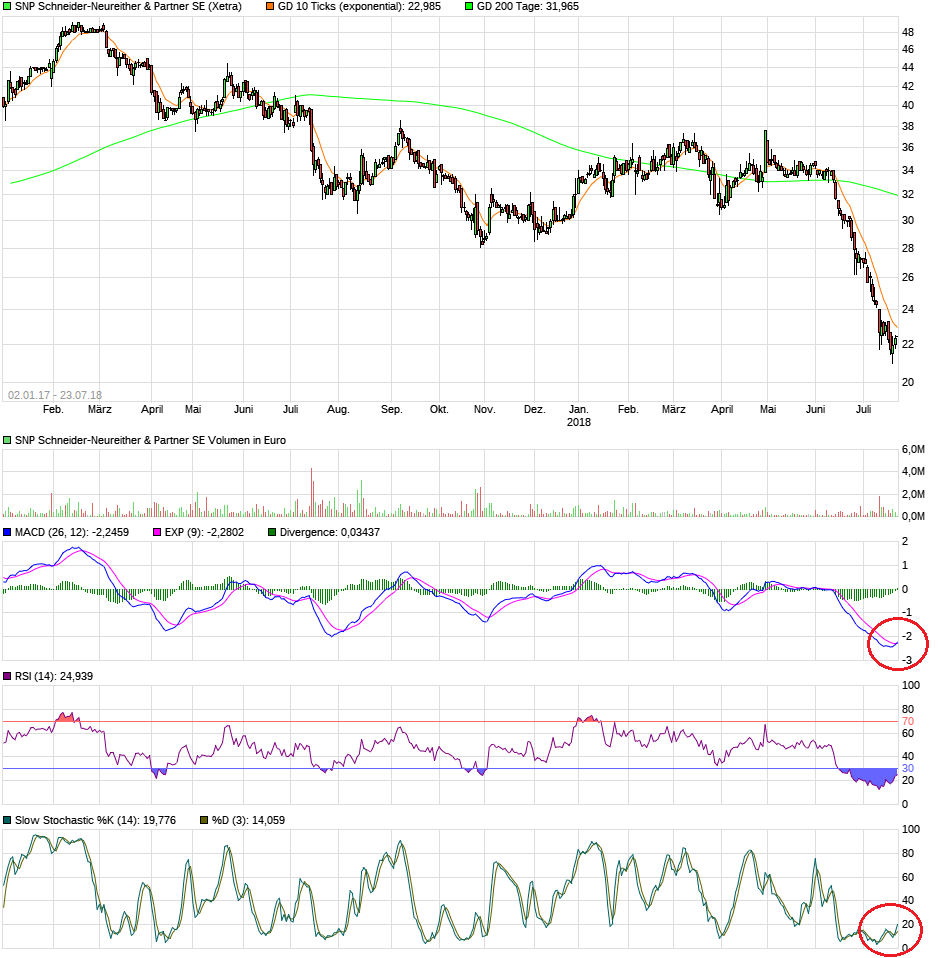Image resolution: width=940 pixels, height=958 pixels.
Task: Click the RSI overbought red area in January 2018
Action: tap(588, 719)
